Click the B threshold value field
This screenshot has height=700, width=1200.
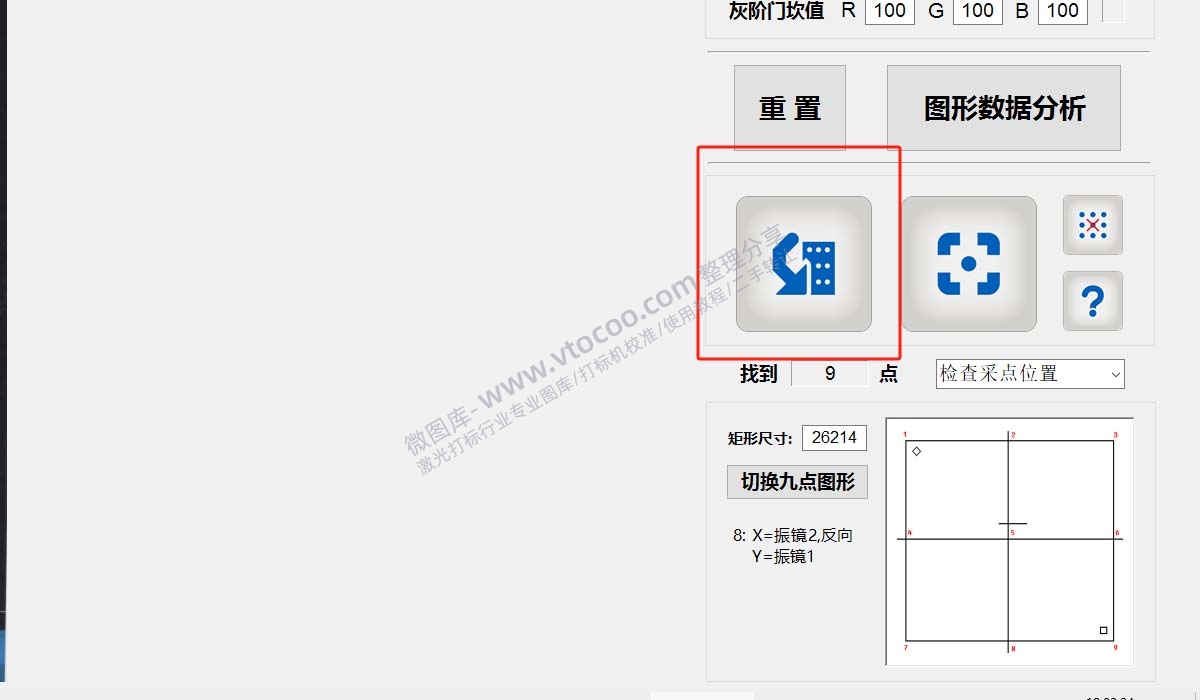click(1063, 11)
